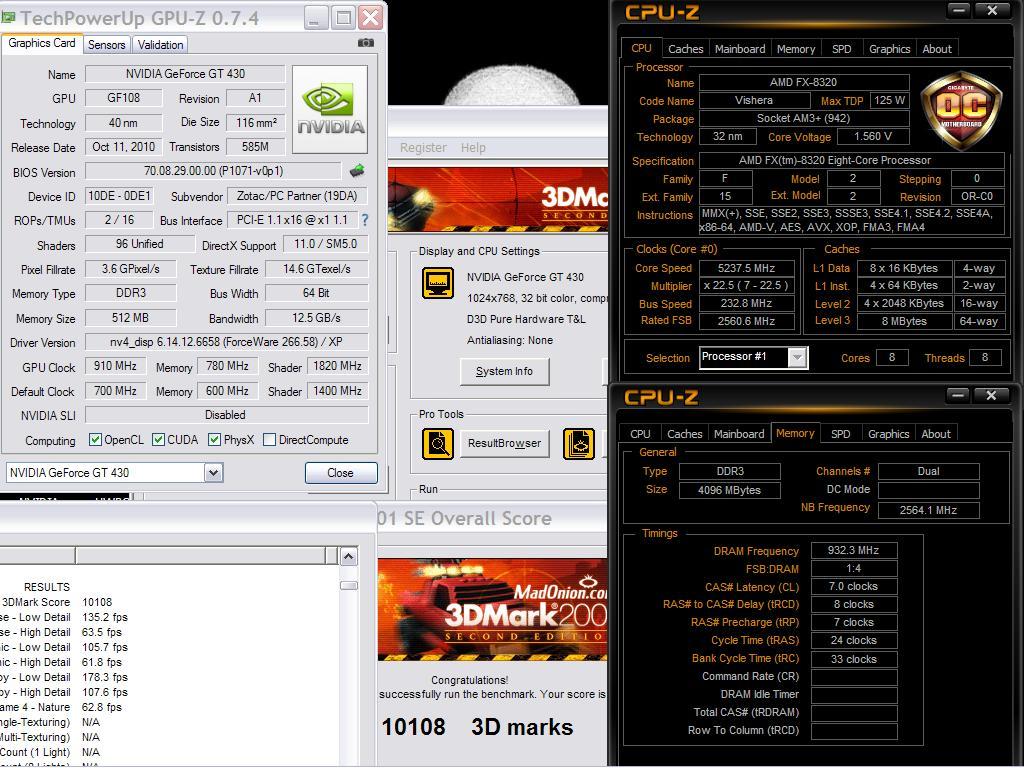Click the yellow icon right of ResultBrowser
This screenshot has width=1024, height=768.
pyautogui.click(x=579, y=443)
